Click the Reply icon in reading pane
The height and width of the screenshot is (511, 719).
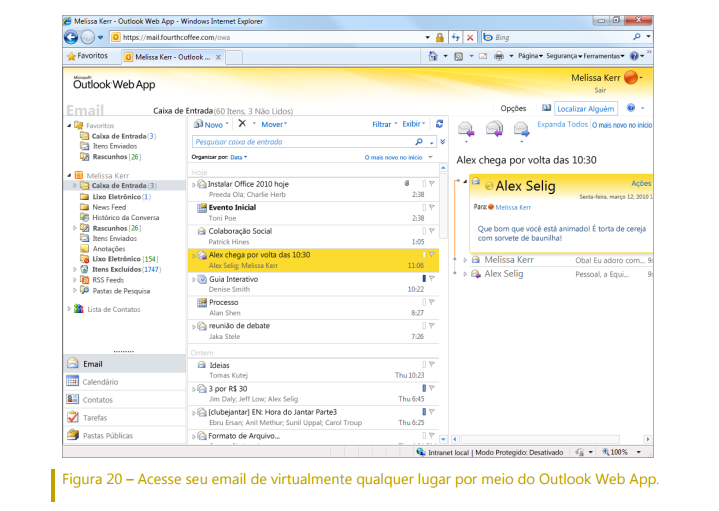[465, 128]
